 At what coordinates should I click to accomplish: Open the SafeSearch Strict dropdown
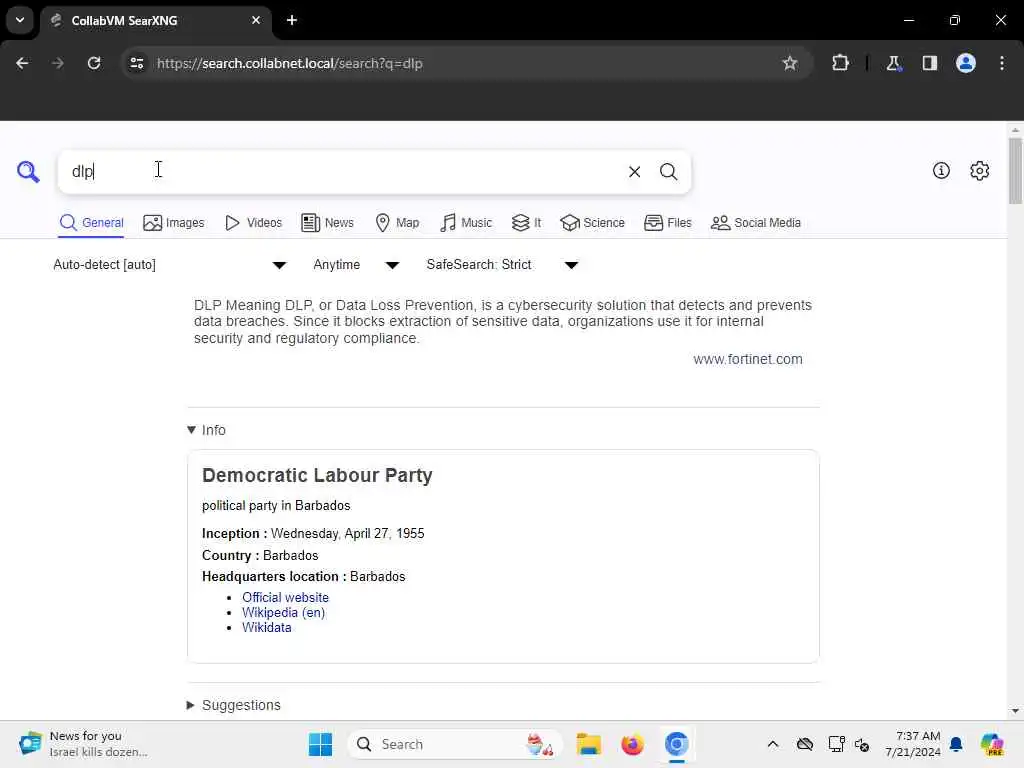[x=502, y=264]
